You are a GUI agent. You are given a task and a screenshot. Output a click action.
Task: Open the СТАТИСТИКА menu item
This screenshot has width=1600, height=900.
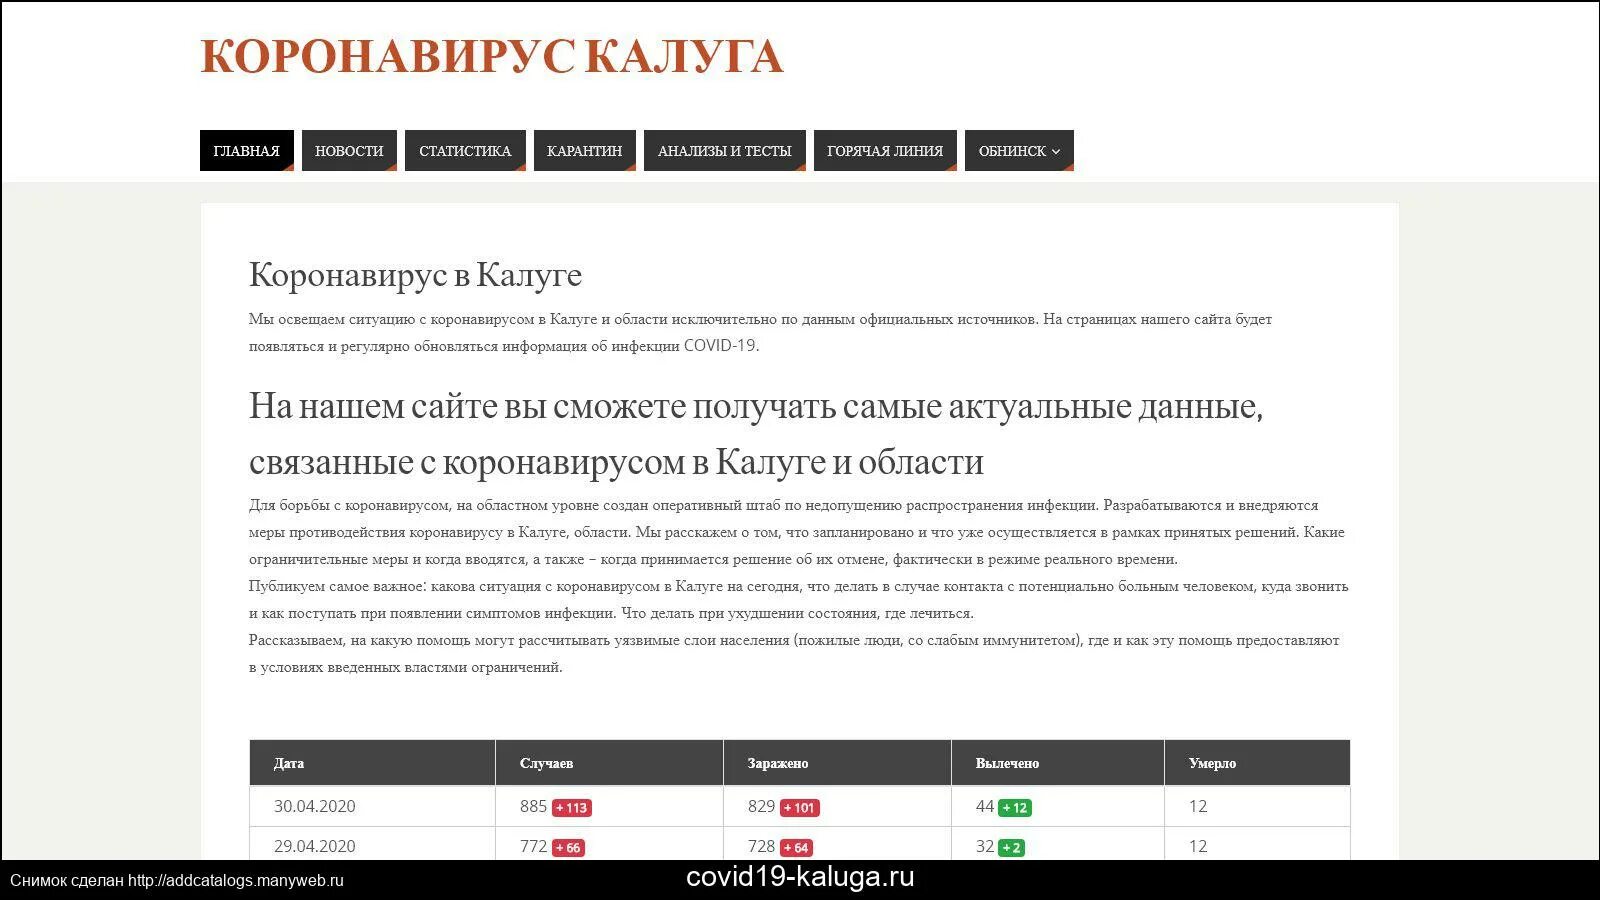(x=465, y=151)
